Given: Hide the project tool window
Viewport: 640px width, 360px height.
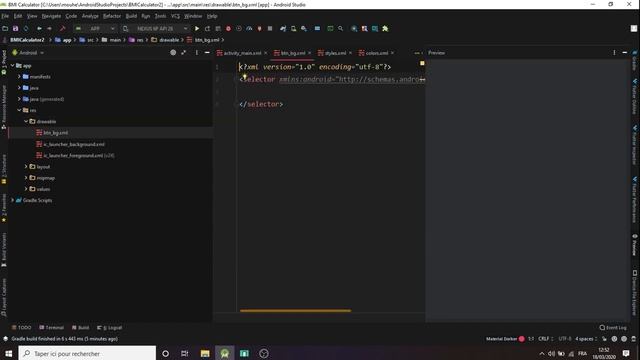Looking at the screenshot, I should (x=207, y=53).
